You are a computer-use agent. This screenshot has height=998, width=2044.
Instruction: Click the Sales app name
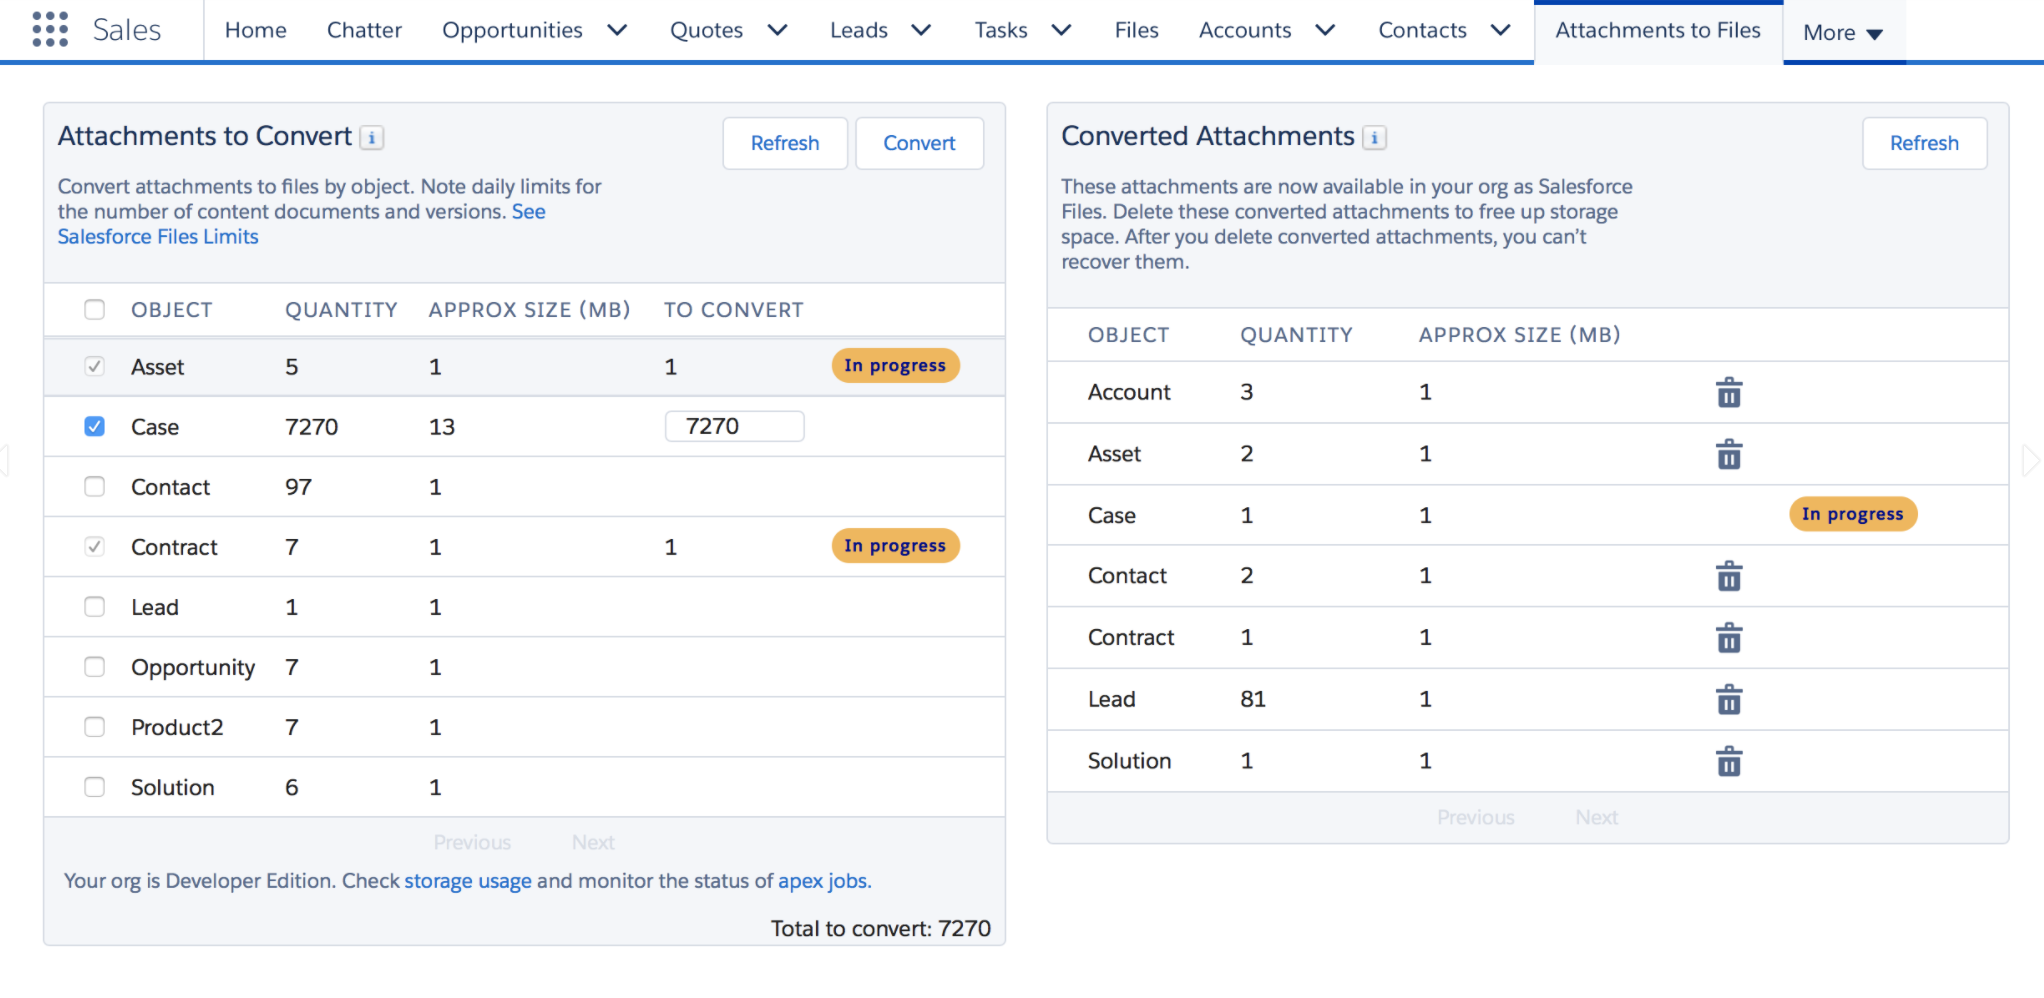(127, 30)
